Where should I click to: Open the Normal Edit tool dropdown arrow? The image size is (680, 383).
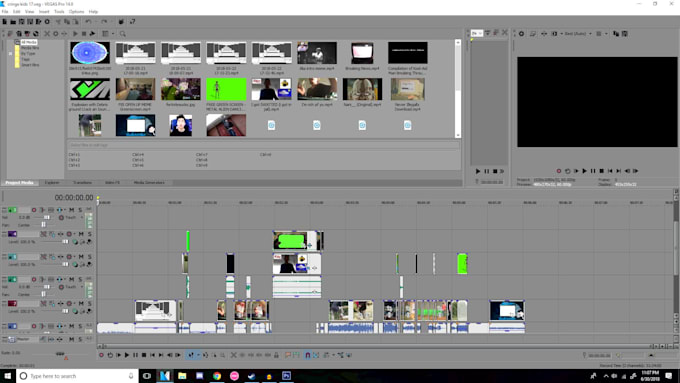click(x=198, y=355)
